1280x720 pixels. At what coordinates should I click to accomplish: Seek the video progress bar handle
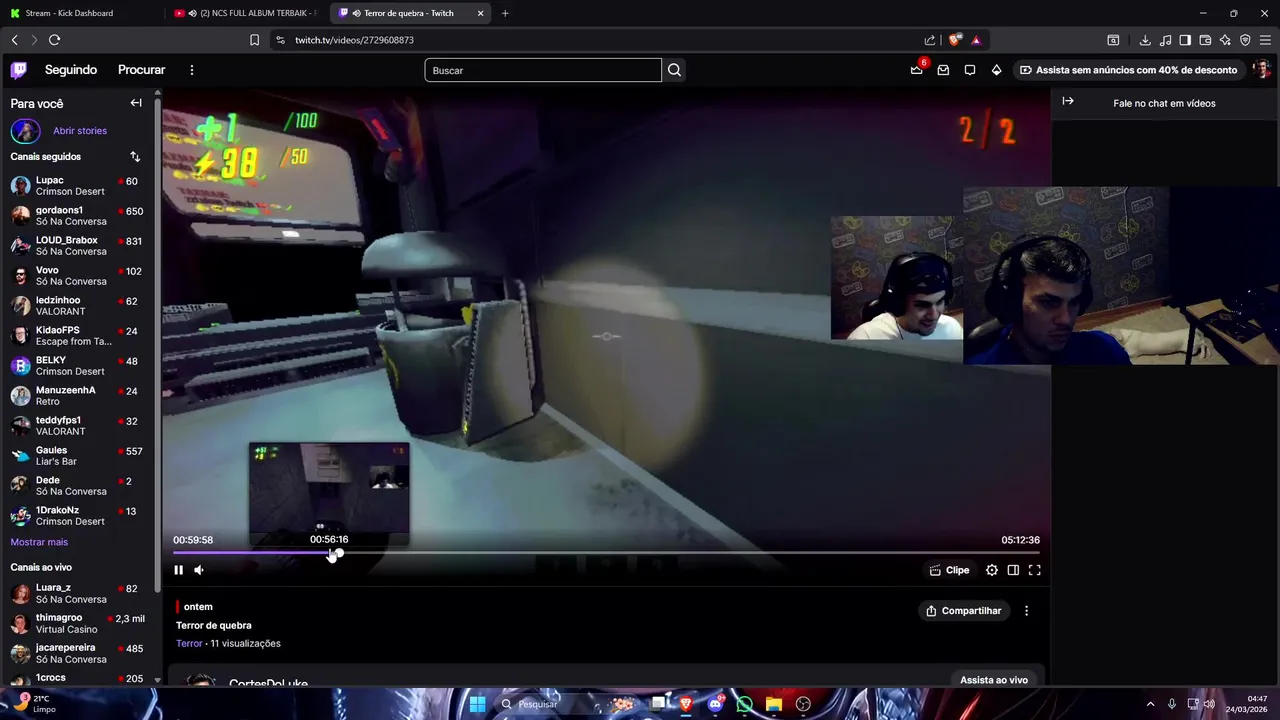coord(338,553)
